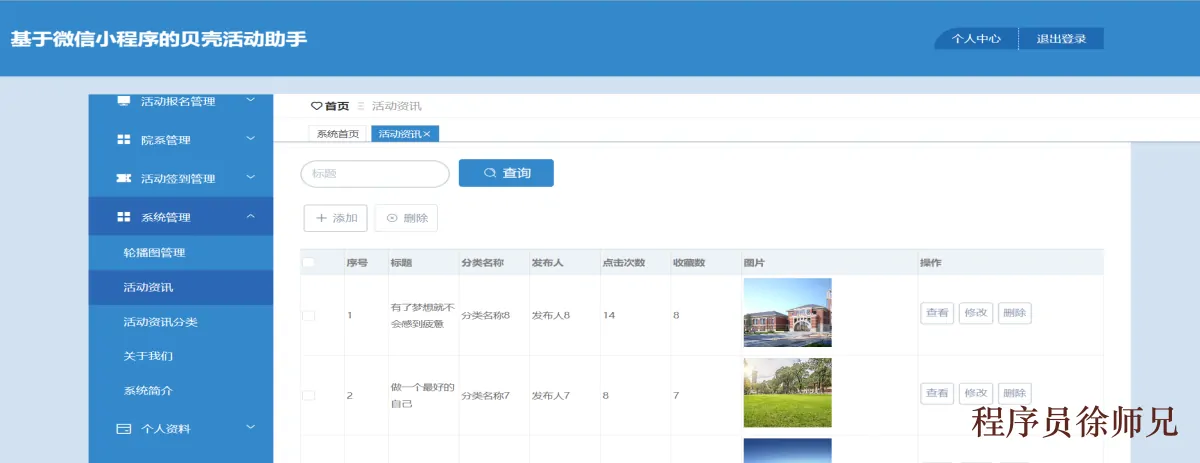Click the 查询 search button
1200x463 pixels.
tap(506, 173)
